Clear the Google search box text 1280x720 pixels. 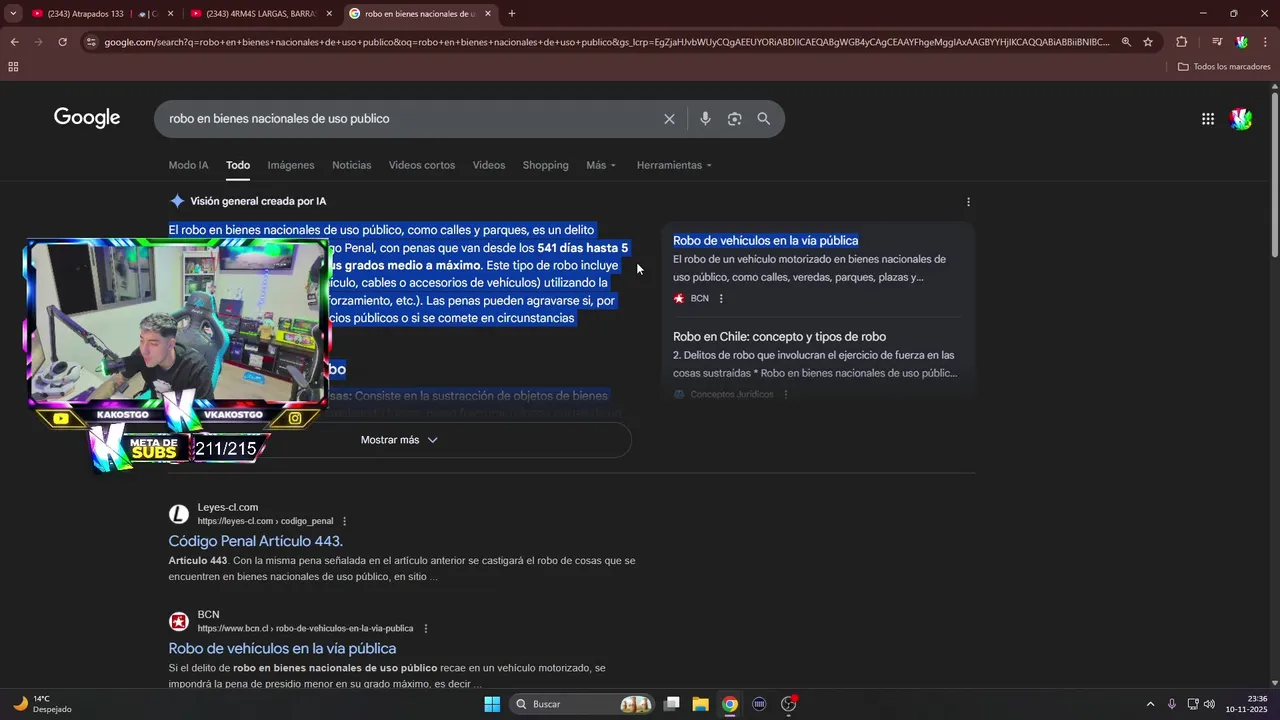(x=669, y=119)
